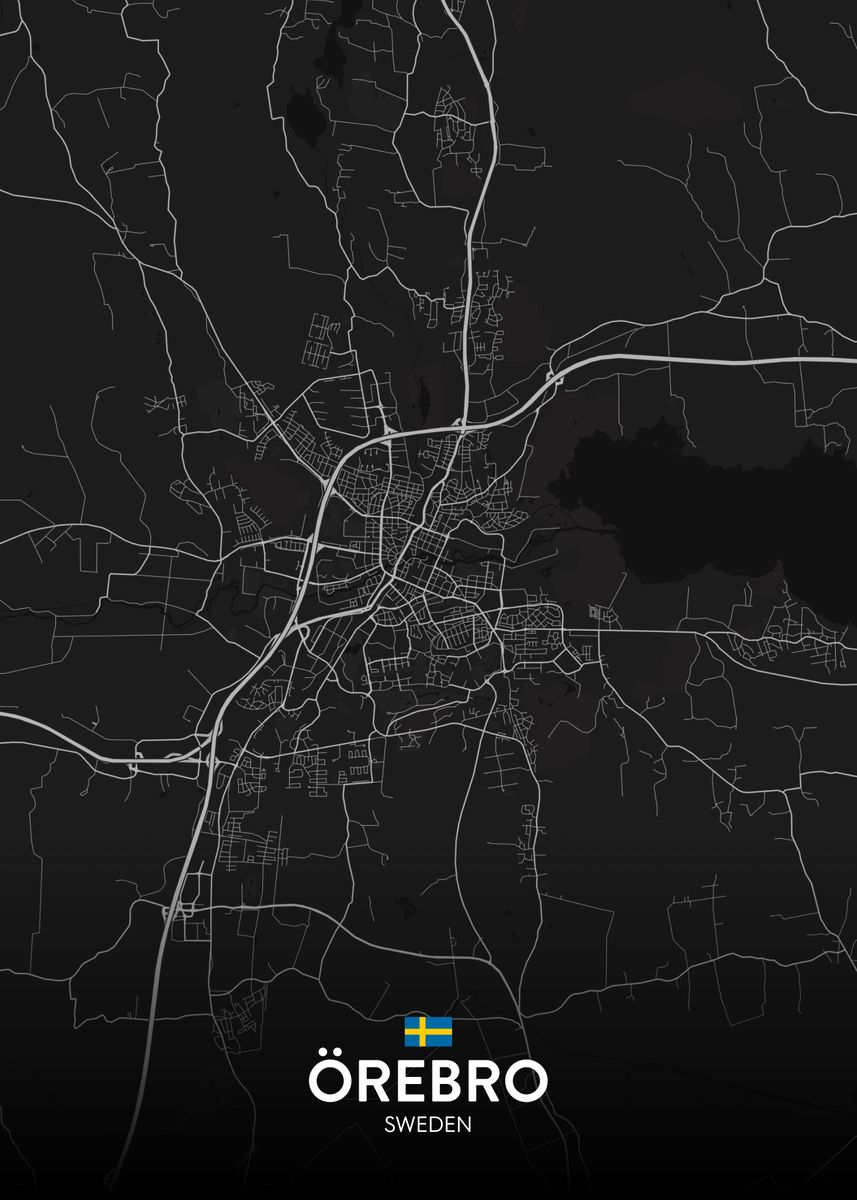The height and width of the screenshot is (1200, 857).
Task: Click the SWEDEN subtitle label
Action: 428,1125
